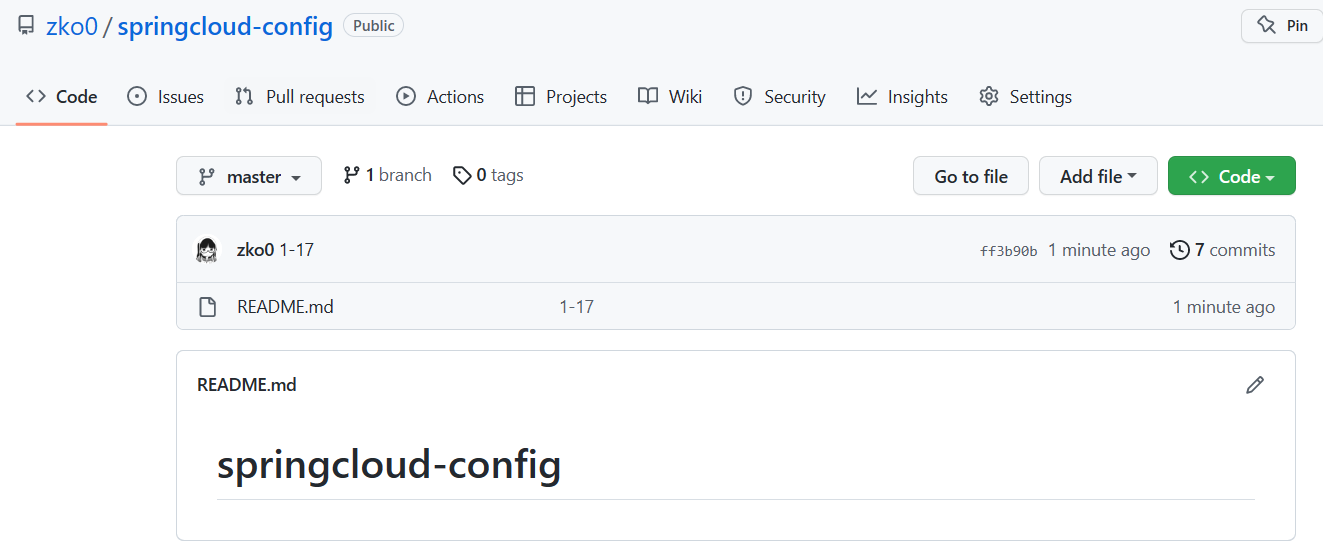Open commit hash ff3b90b
Image resolution: width=1323 pixels, height=548 pixels.
1008,251
